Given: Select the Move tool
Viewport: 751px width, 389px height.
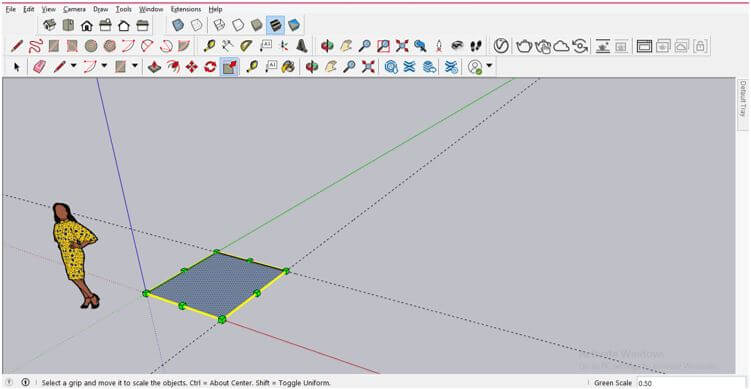Looking at the screenshot, I should tap(192, 67).
